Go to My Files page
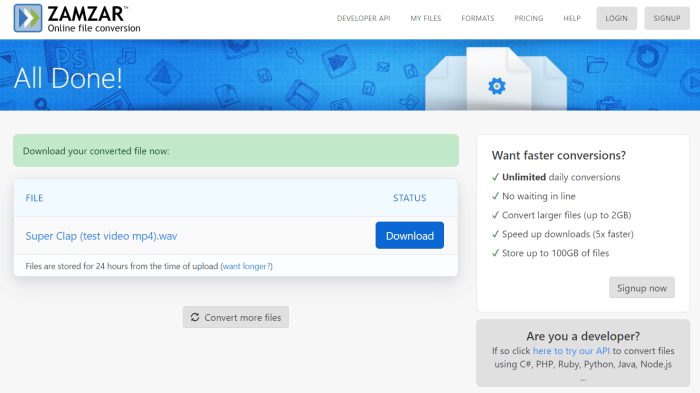Screen dimensions: 700x393 (x=426, y=18)
